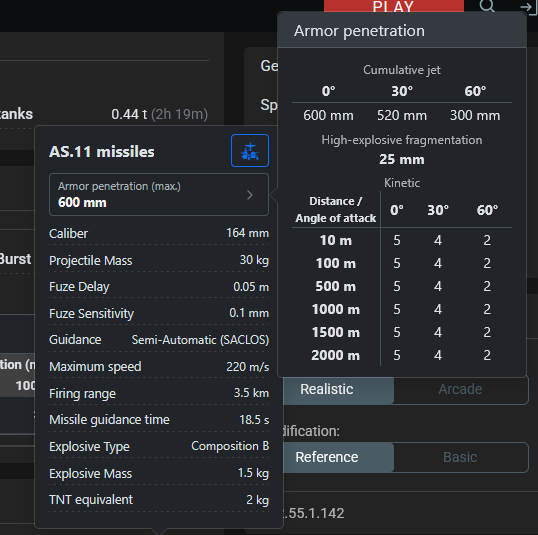
Task: Click the Armor penetration popup title
Action: 359,31
